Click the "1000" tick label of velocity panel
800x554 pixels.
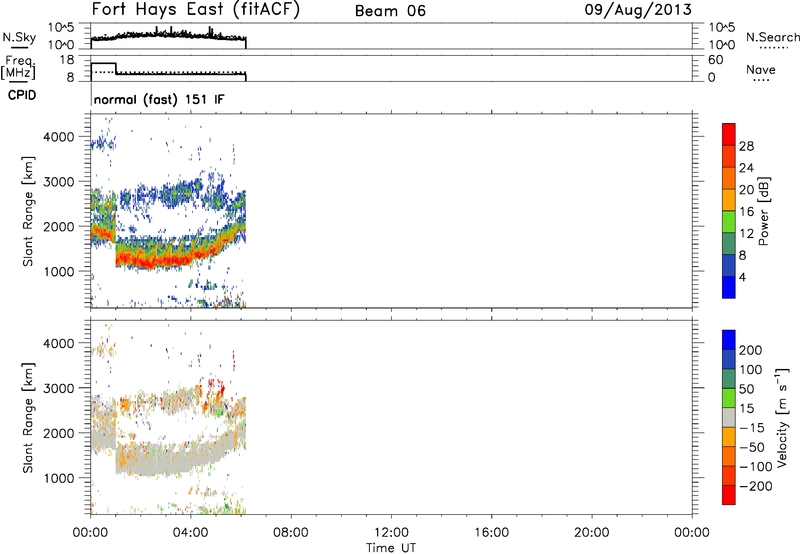[58, 478]
